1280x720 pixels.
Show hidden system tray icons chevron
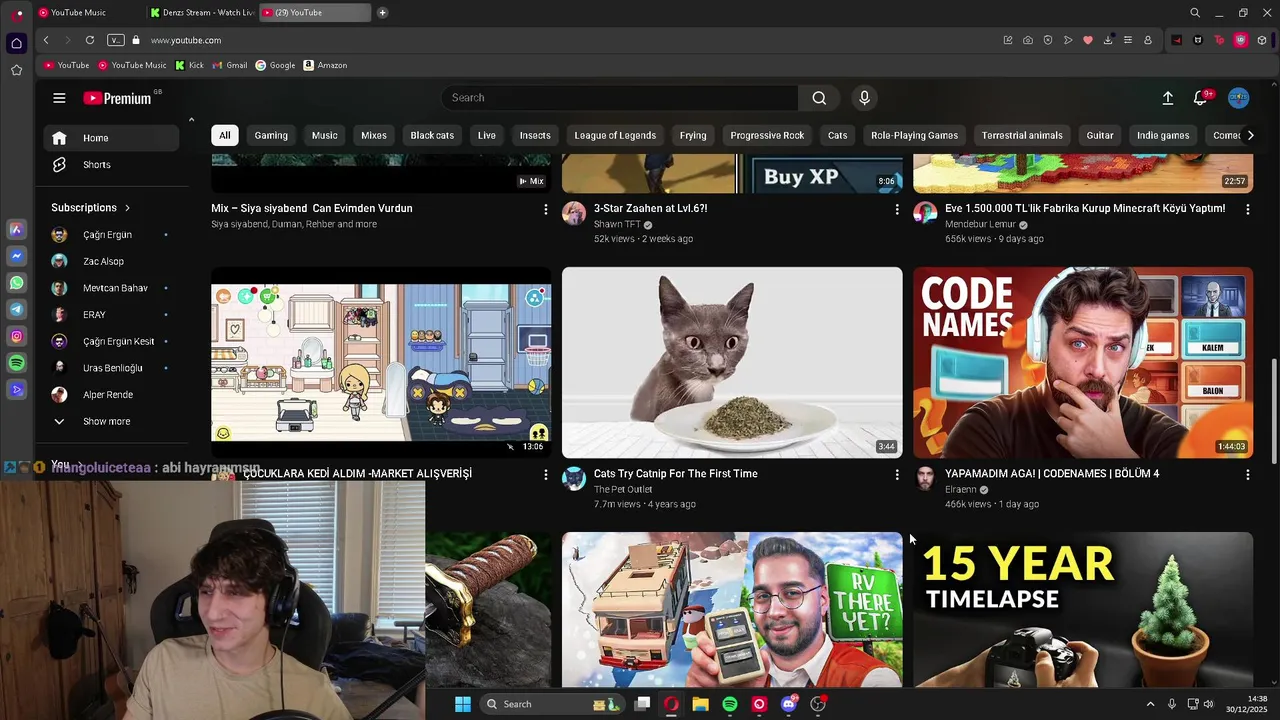(x=1150, y=704)
